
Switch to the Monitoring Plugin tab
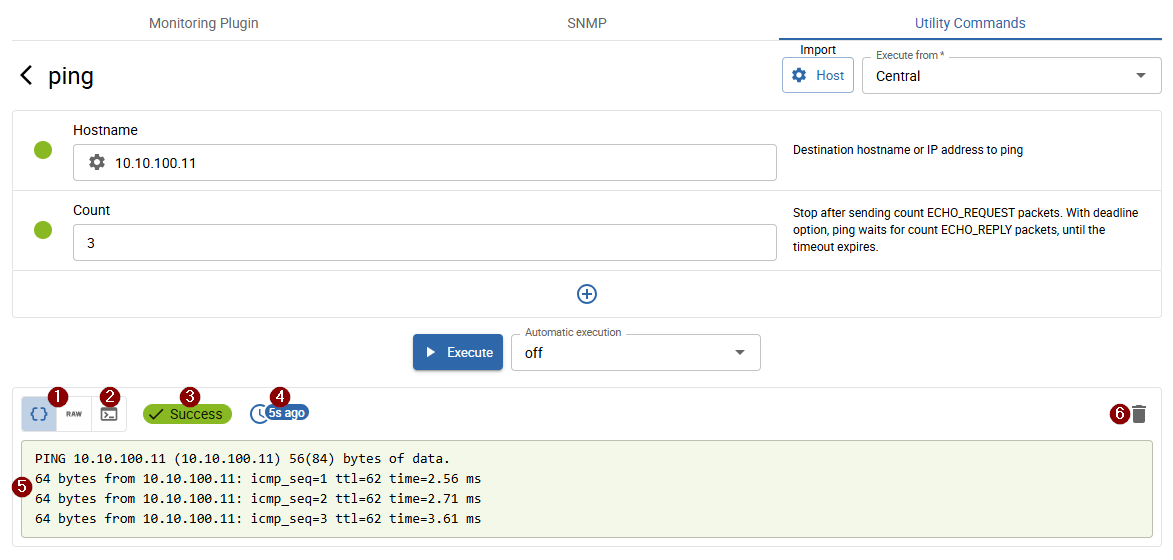tap(204, 23)
